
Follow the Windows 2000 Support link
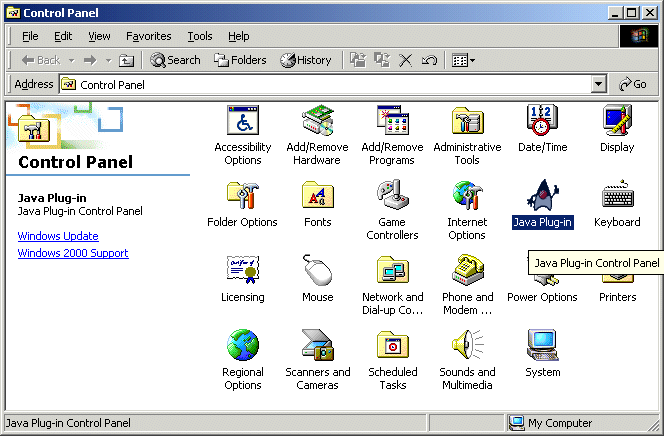tap(73, 253)
